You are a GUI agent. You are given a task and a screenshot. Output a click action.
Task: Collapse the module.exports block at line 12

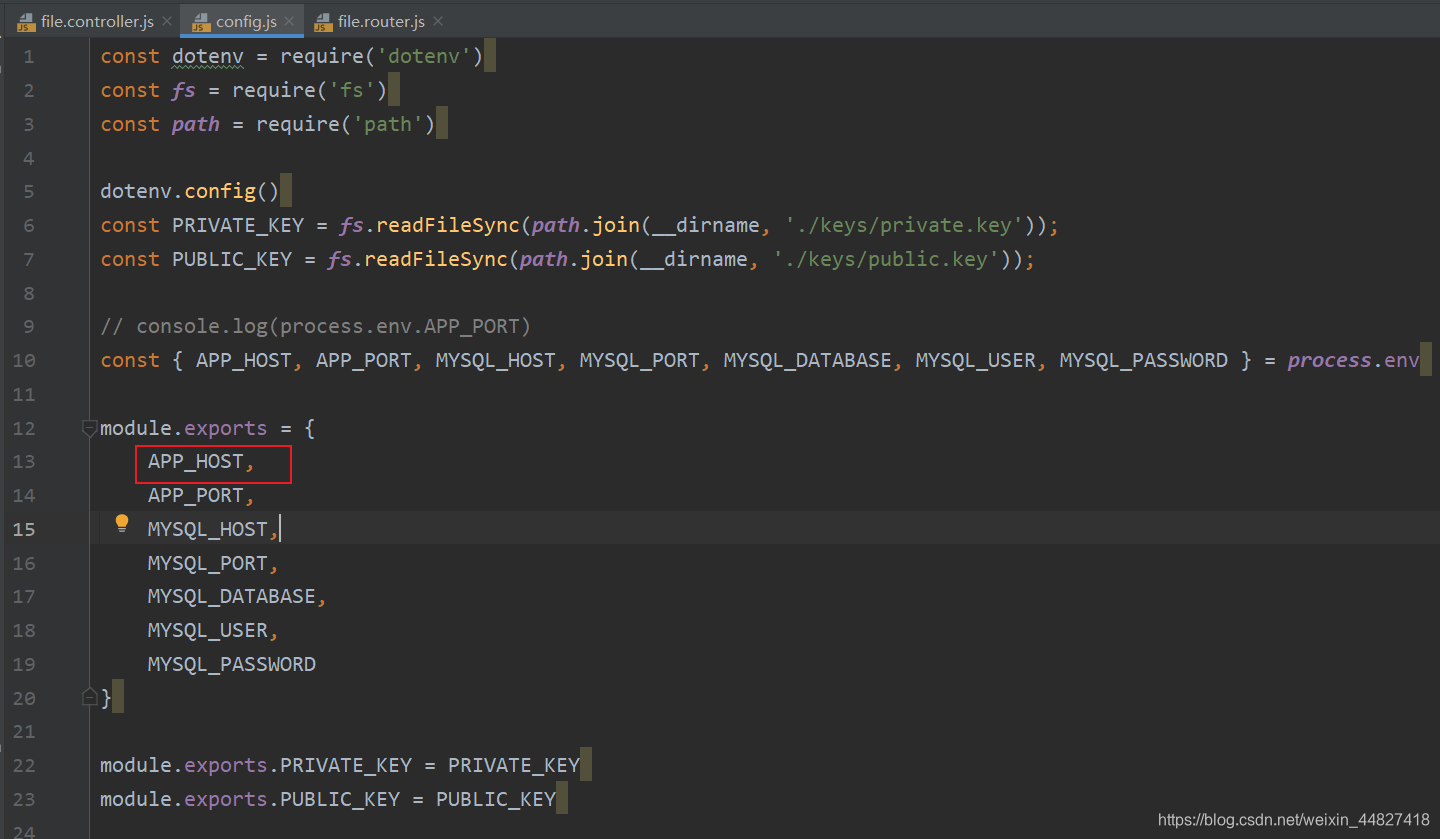(89, 429)
